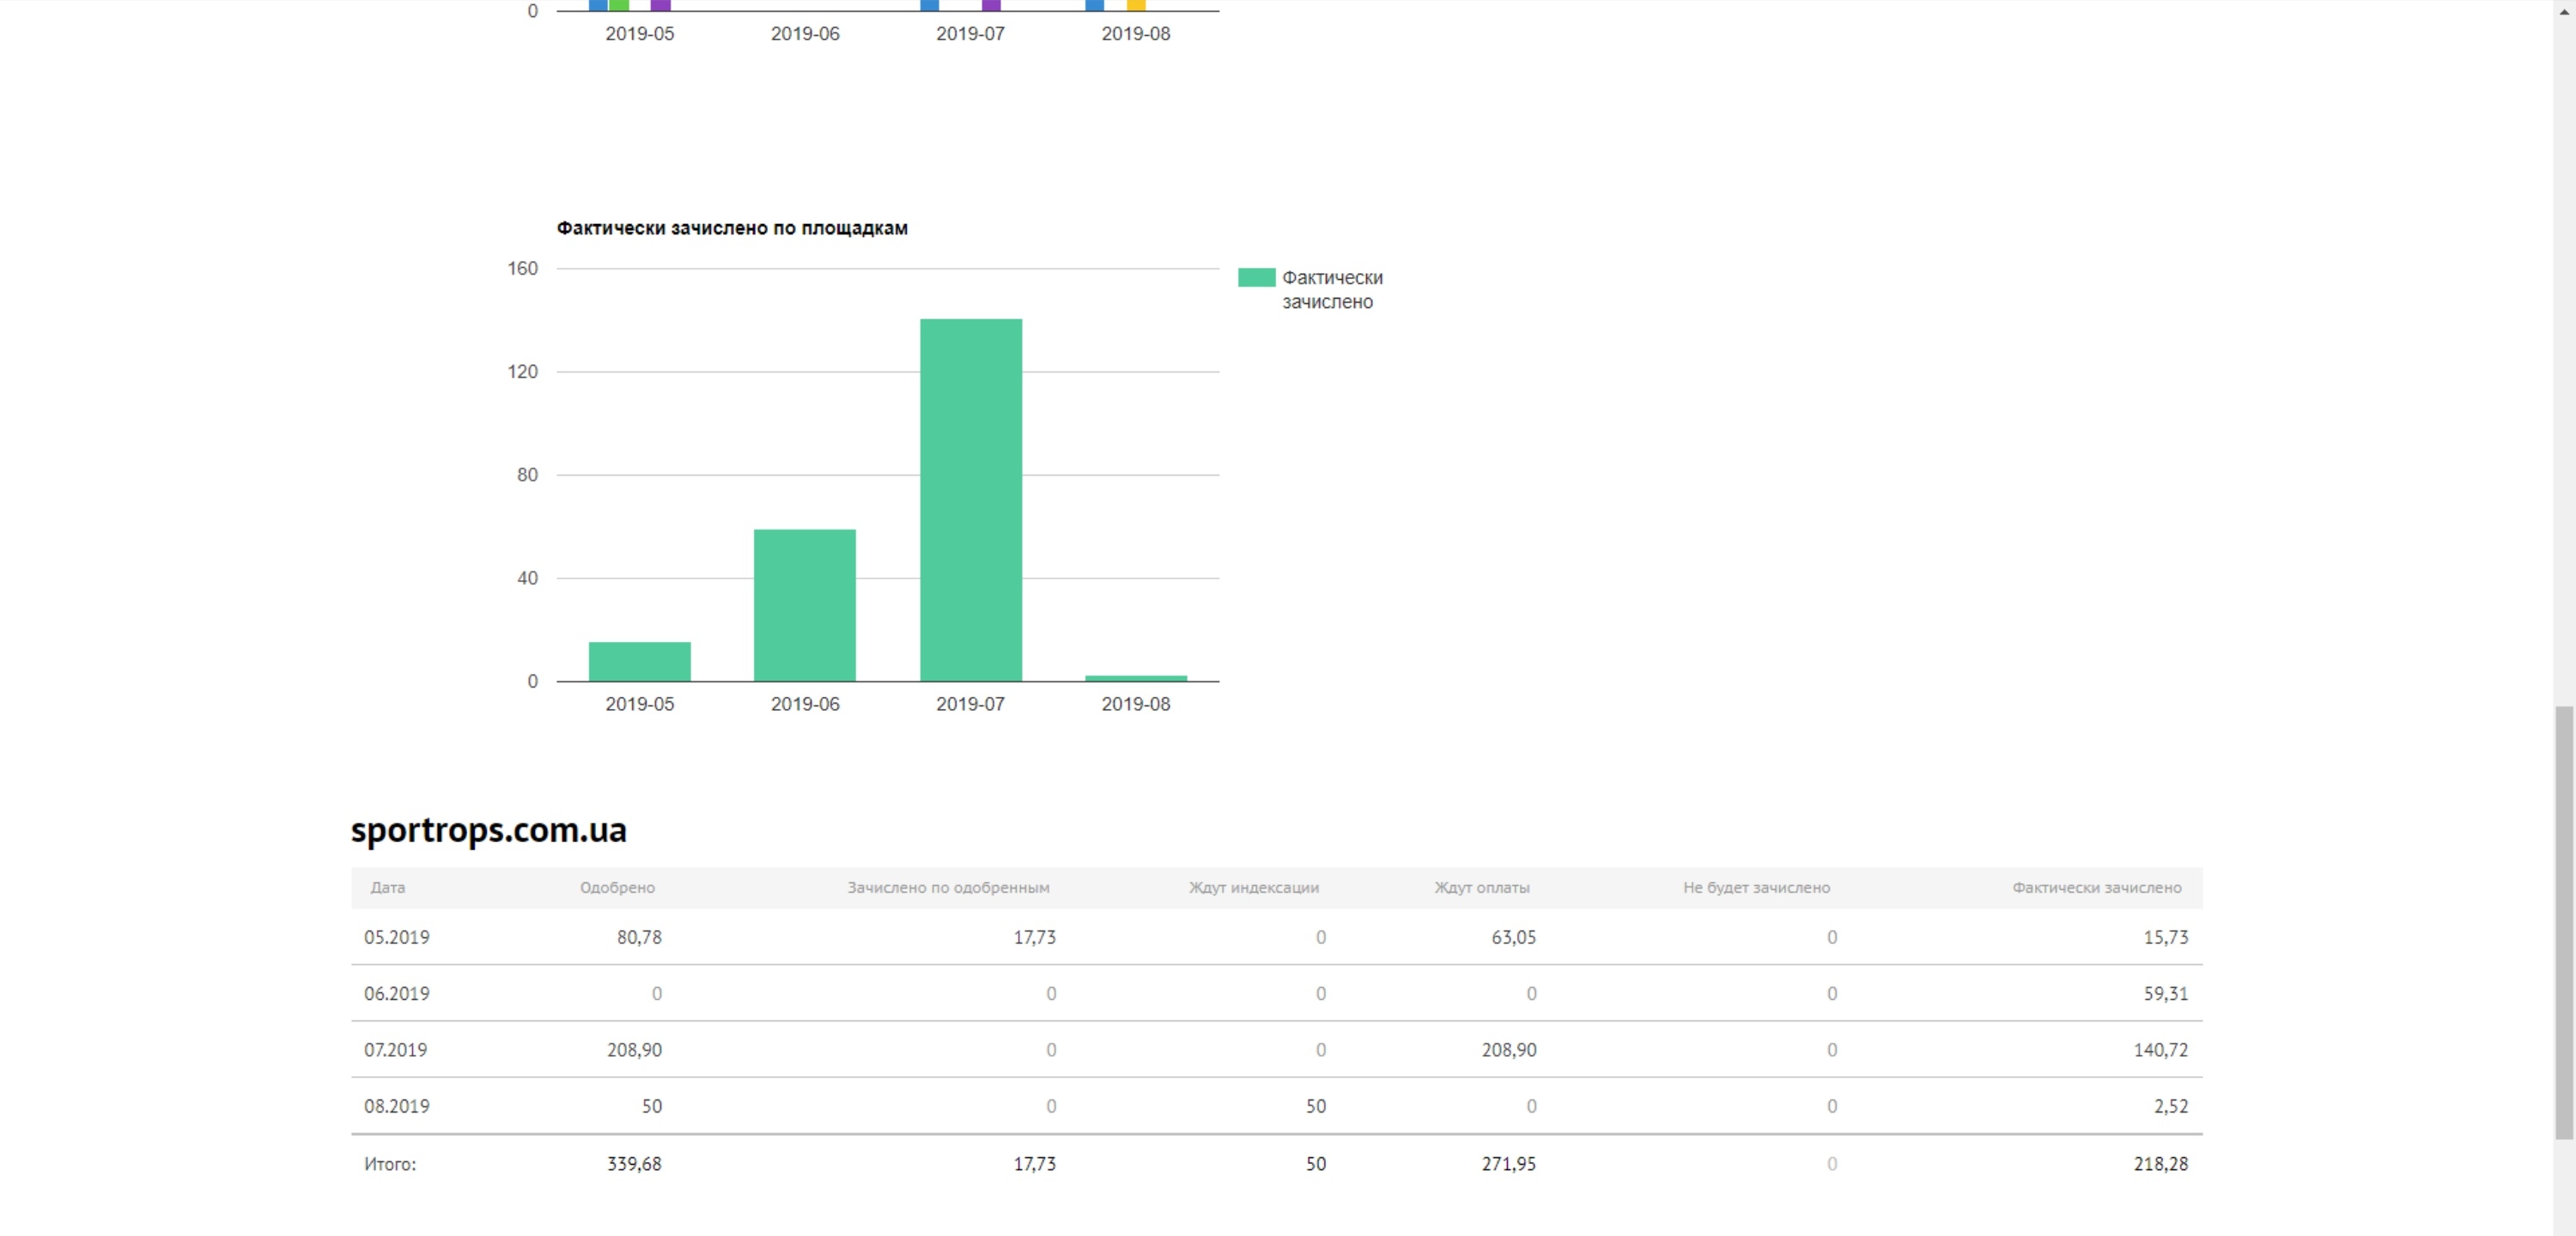Click the Ждут оплаты column header

[x=1481, y=887]
